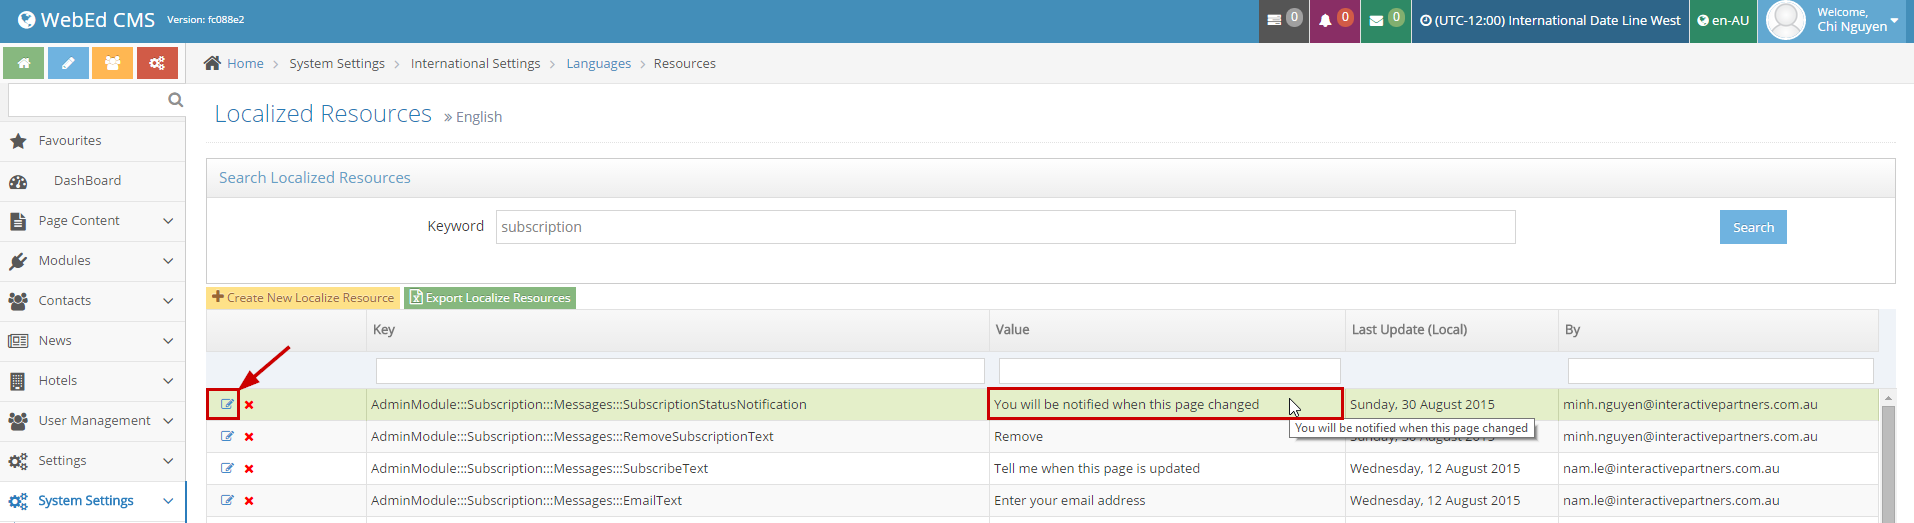Viewport: 1914px width, 523px height.
Task: Click the blue pencil edit icon button
Action: tap(68, 63)
